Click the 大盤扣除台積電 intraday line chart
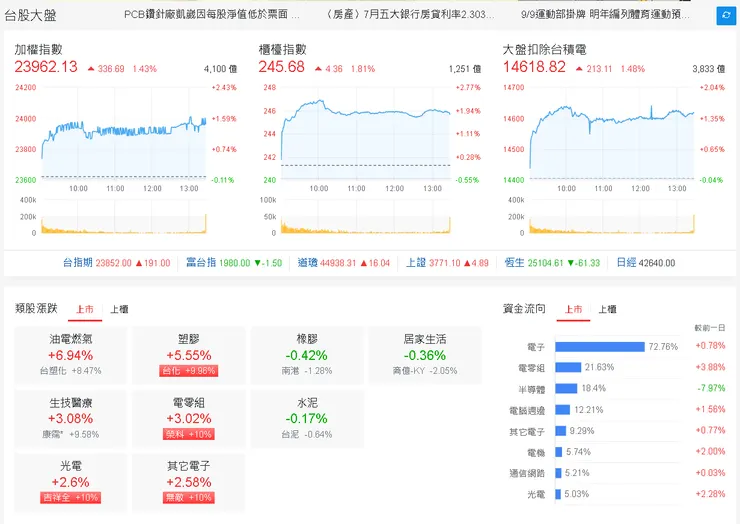The image size is (740, 524). [612, 135]
